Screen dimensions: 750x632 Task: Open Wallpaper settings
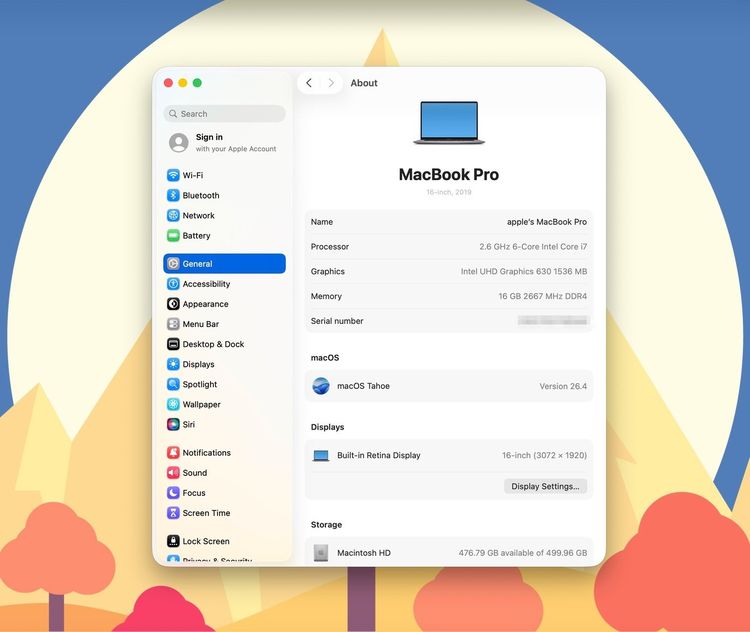coord(224,404)
